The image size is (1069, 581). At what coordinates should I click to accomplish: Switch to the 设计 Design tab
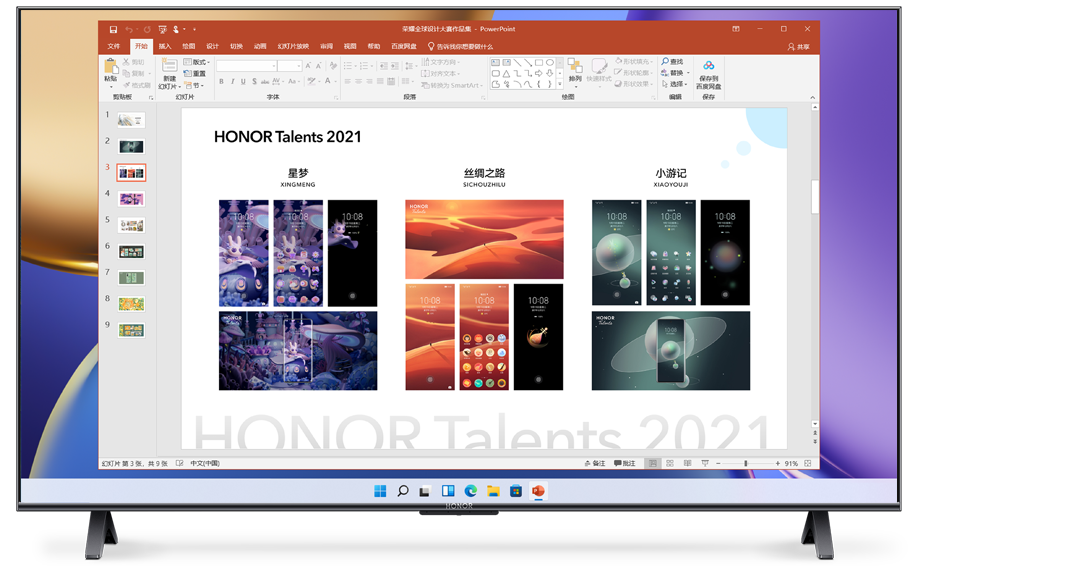pos(213,46)
